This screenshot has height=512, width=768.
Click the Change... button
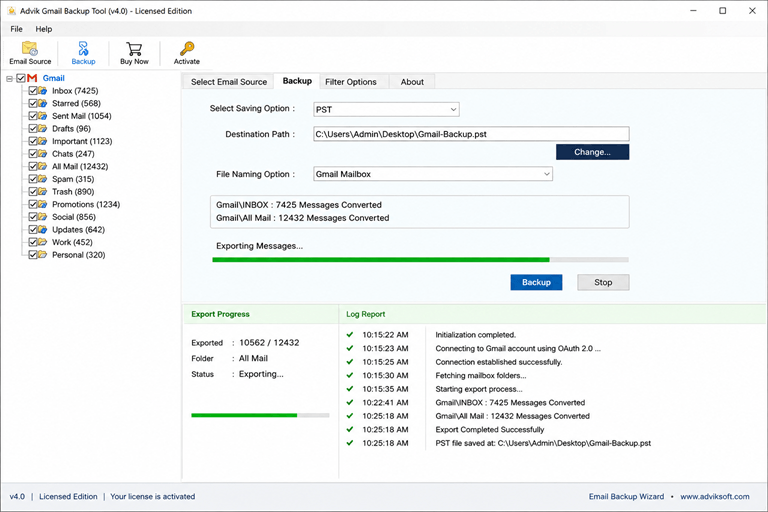click(x=592, y=152)
